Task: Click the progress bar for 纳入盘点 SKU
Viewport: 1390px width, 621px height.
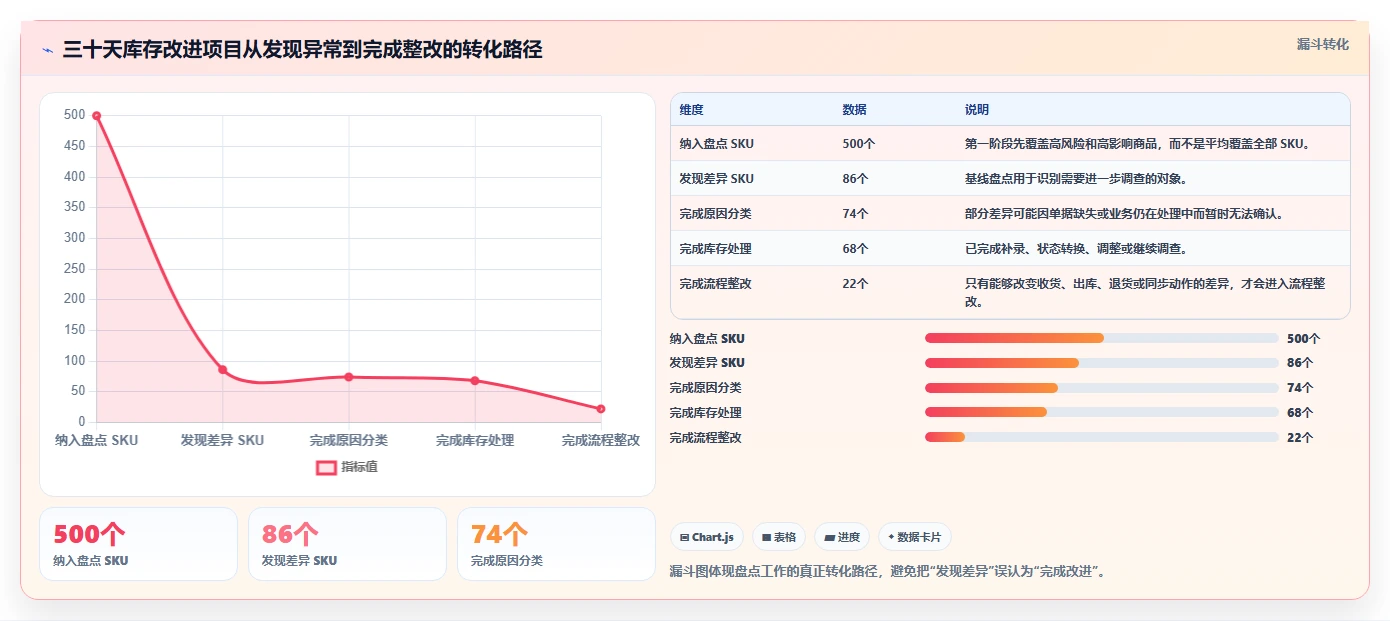Action: [1102, 338]
